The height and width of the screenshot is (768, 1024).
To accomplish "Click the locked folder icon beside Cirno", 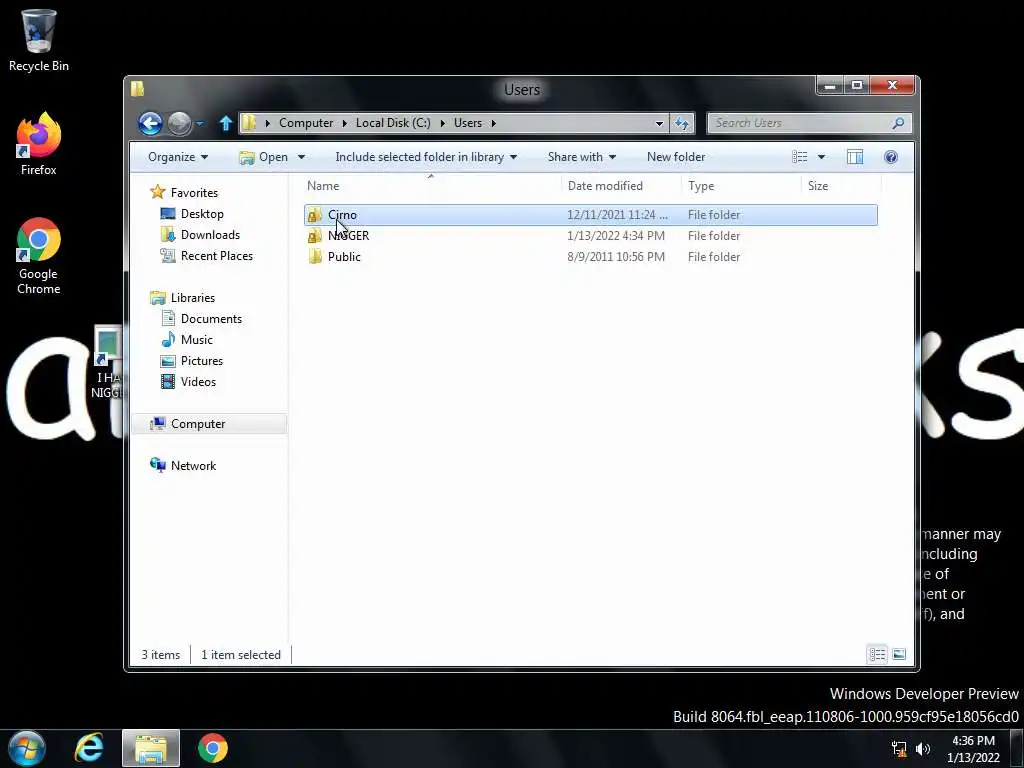I will tap(315, 215).
